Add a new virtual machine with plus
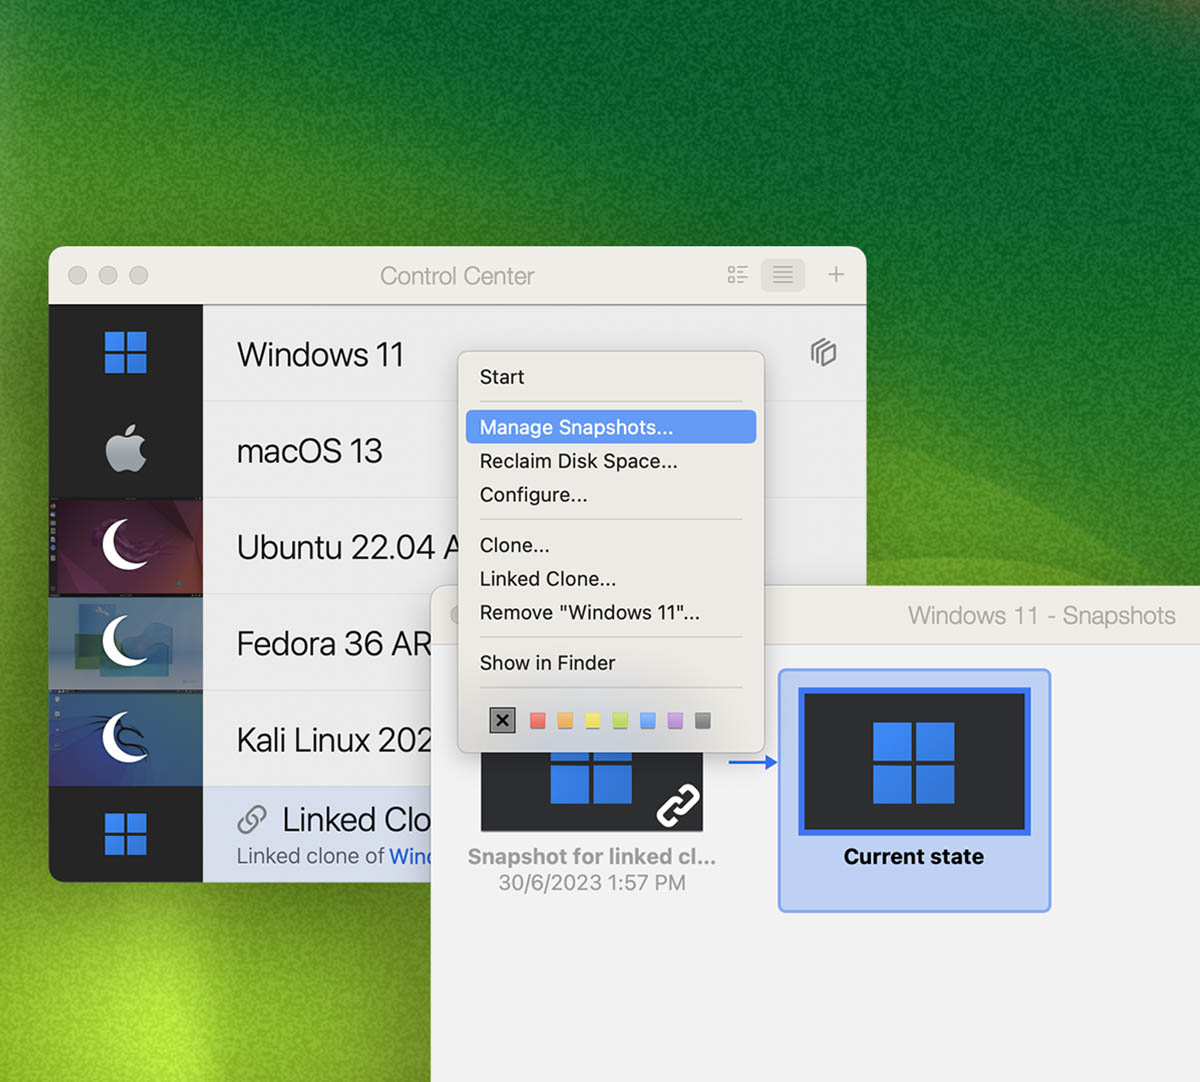Image resolution: width=1200 pixels, height=1082 pixels. tap(836, 275)
